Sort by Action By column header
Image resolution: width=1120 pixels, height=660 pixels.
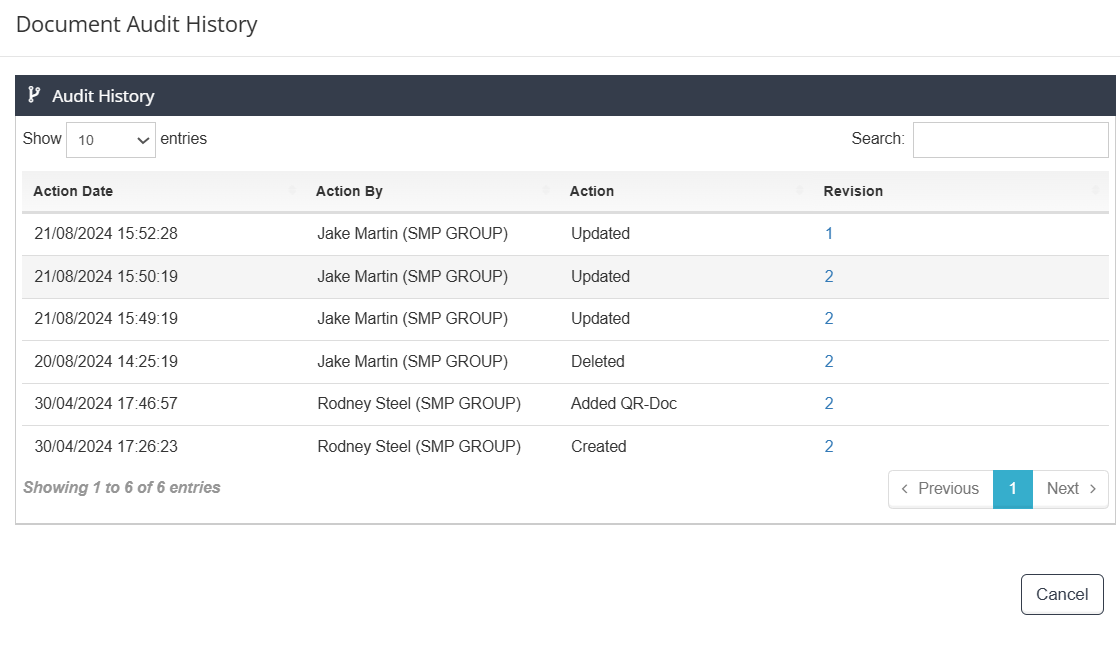(x=349, y=191)
